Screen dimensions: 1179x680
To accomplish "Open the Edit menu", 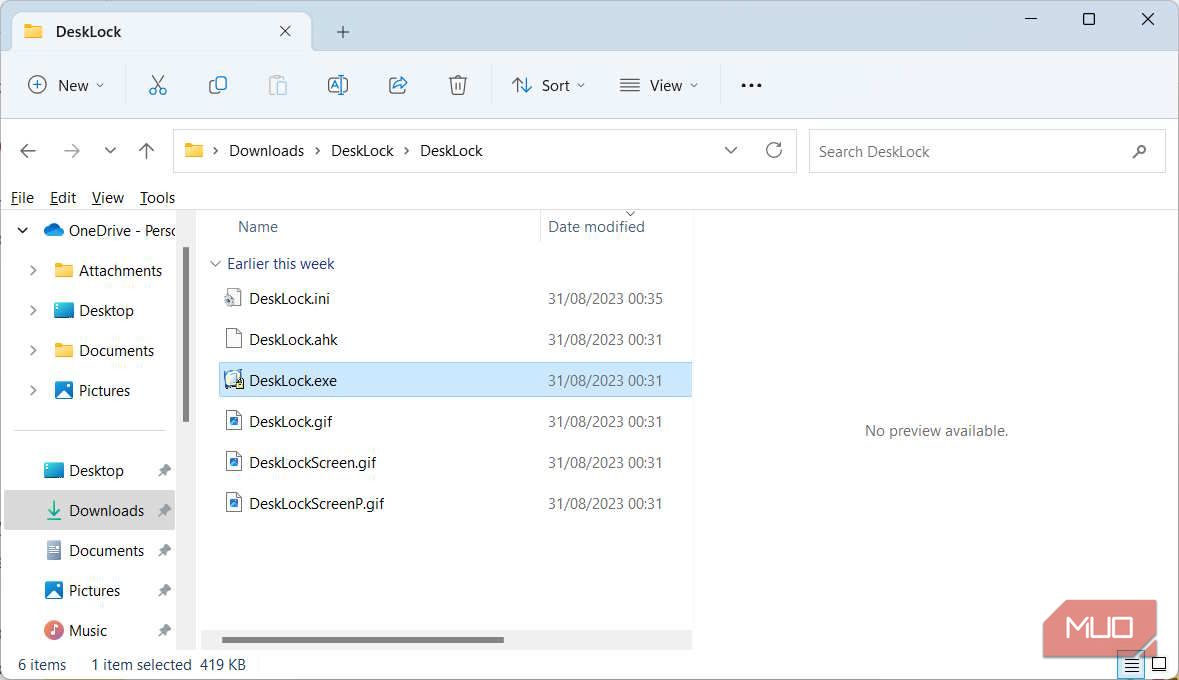I will [x=62, y=197].
